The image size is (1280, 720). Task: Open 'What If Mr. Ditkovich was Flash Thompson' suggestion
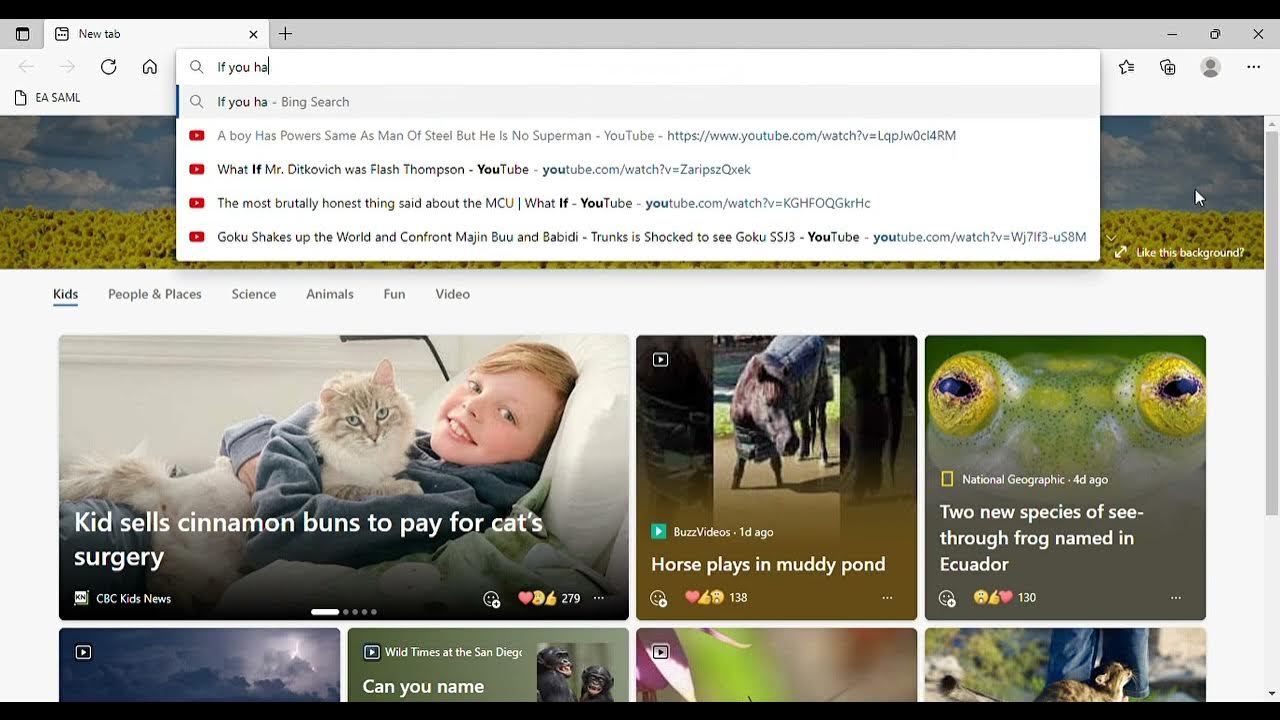pos(638,170)
